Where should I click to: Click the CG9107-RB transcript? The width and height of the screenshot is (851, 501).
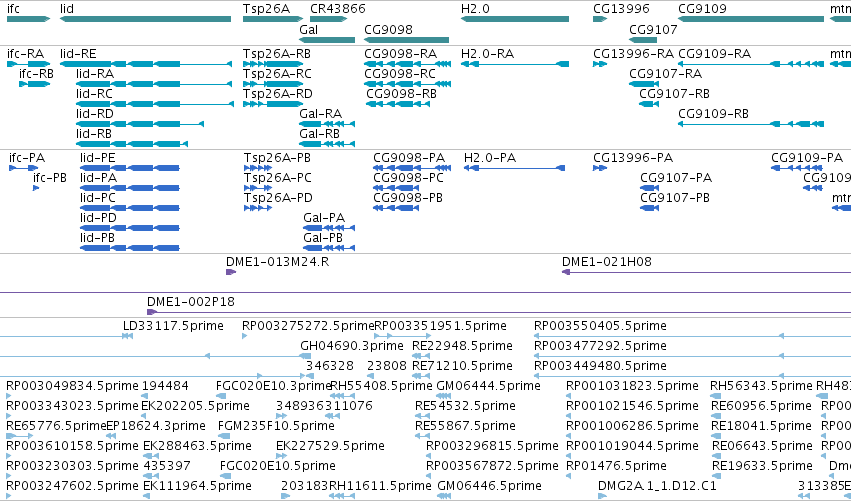[x=649, y=104]
